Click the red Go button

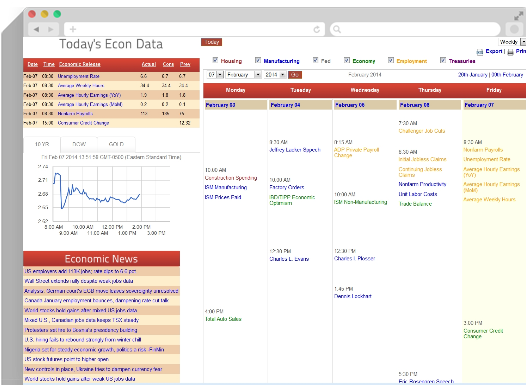click(295, 74)
